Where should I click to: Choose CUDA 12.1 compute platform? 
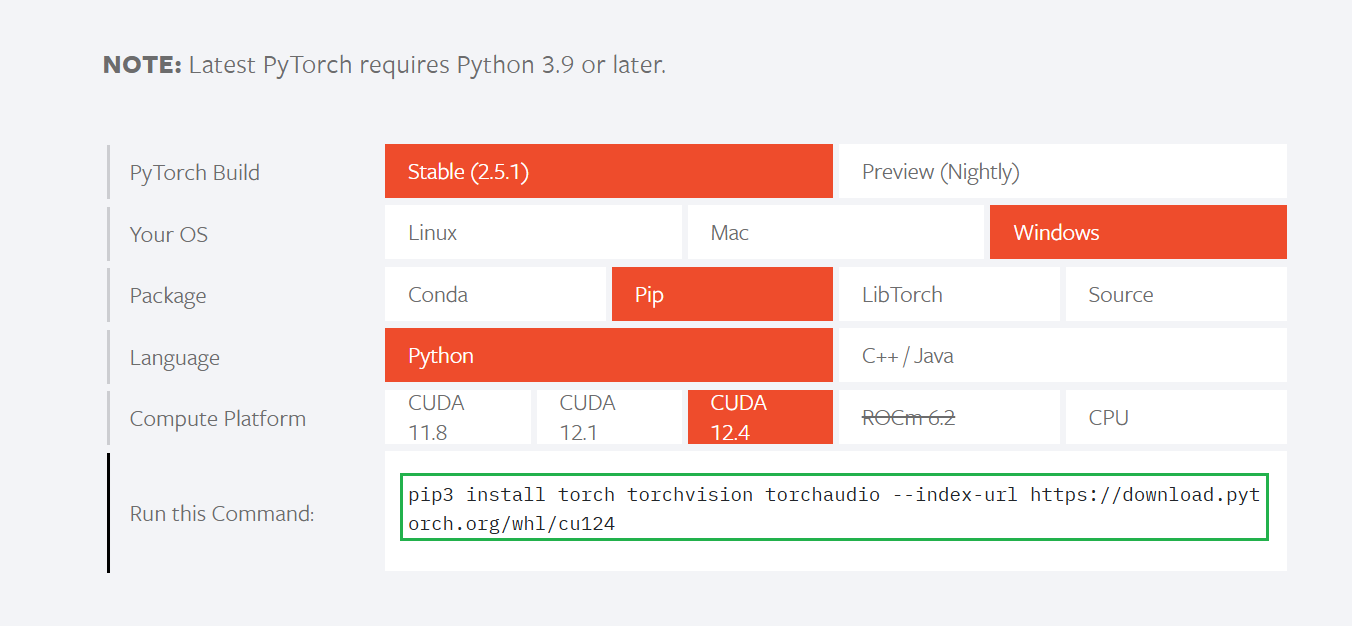pyautogui.click(x=609, y=417)
